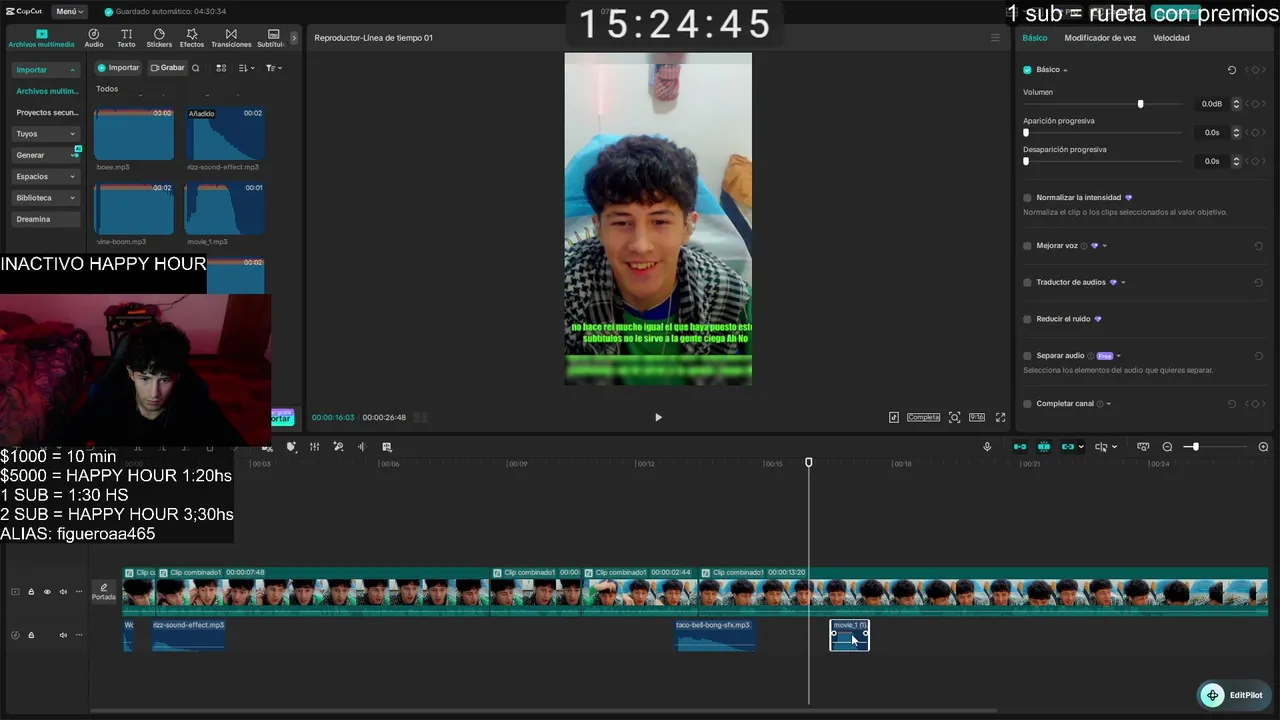The width and height of the screenshot is (1280, 720).
Task: Toggle timeline auto snapping
Action: coord(1044,447)
